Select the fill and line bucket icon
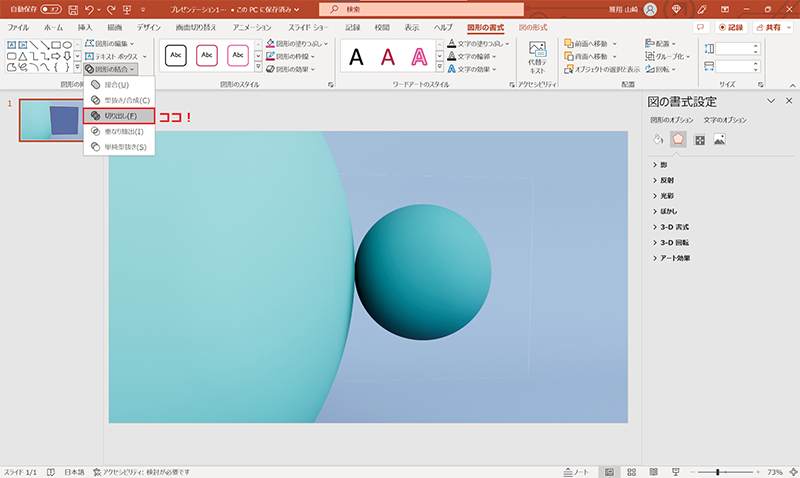The image size is (800, 478). pos(657,139)
